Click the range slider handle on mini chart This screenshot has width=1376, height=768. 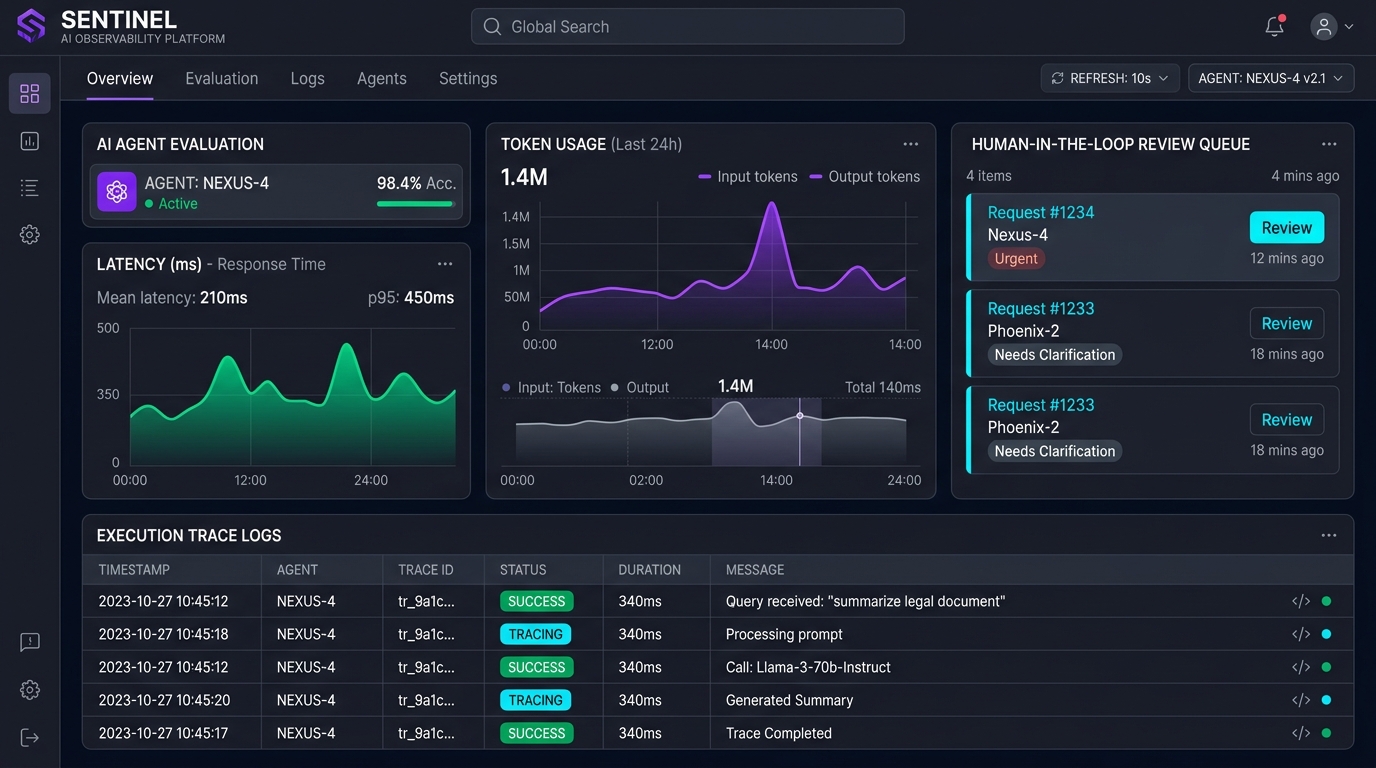coord(800,415)
